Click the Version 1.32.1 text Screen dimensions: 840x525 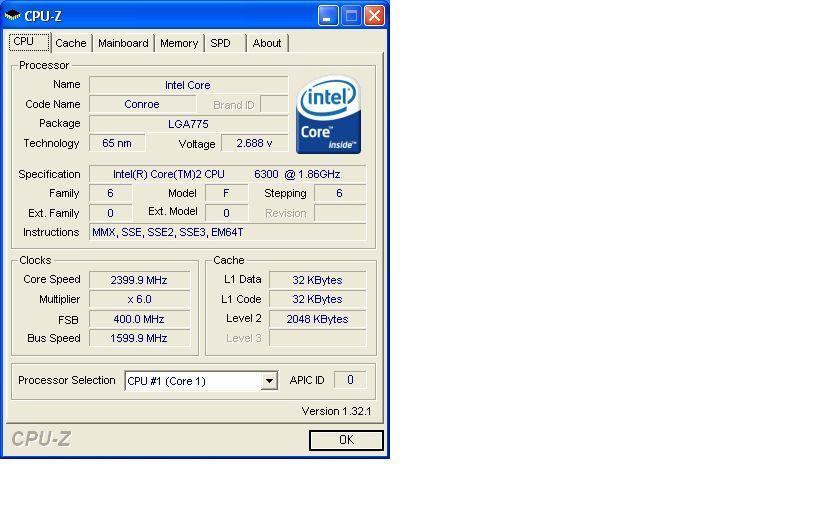[336, 411]
